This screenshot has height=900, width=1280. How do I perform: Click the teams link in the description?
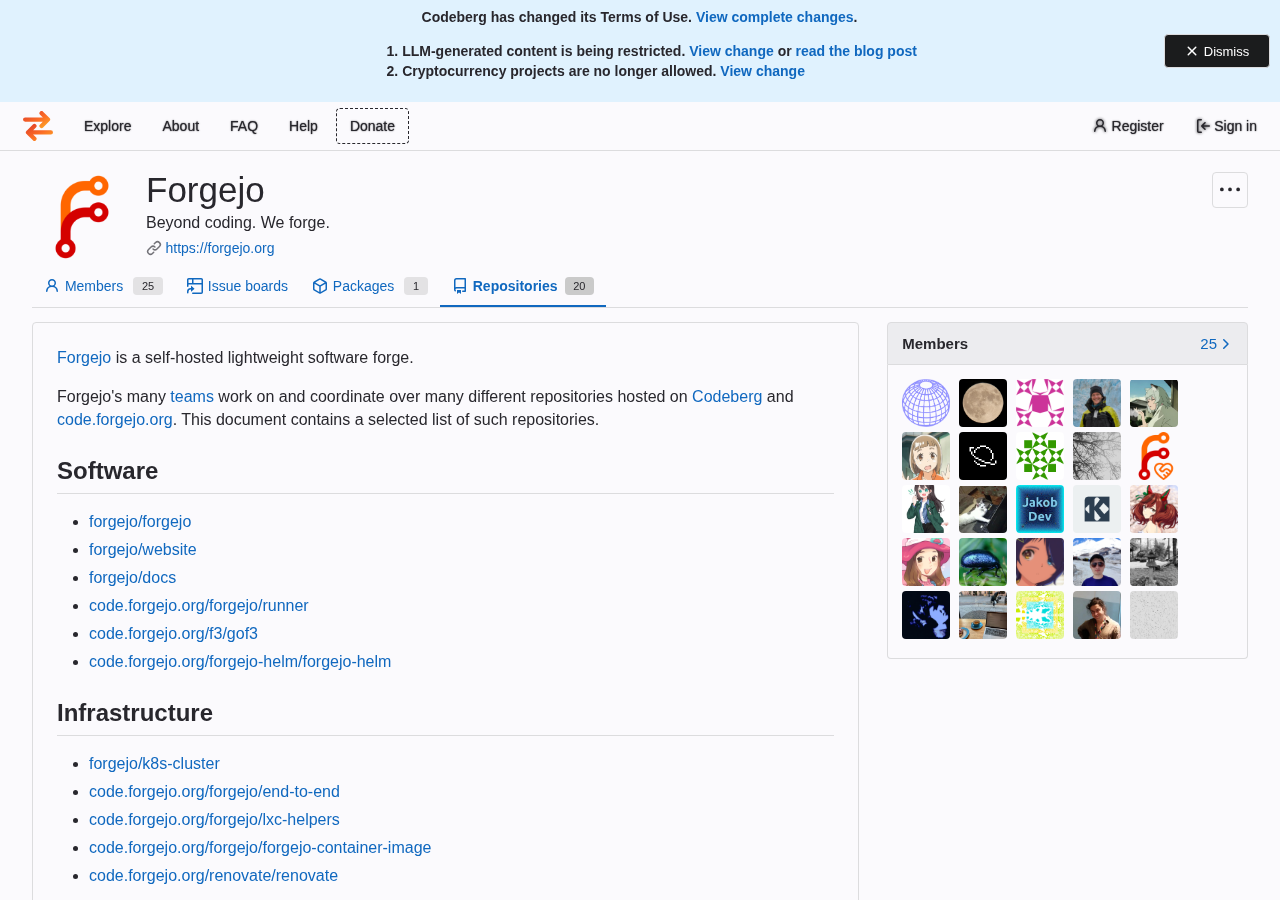pos(192,397)
